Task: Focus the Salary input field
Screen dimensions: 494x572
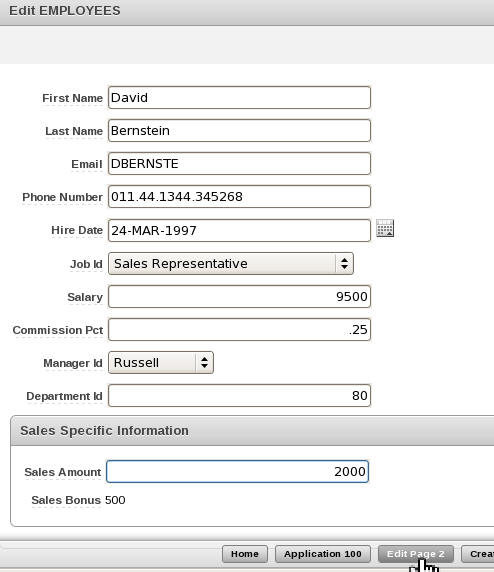Action: (239, 297)
